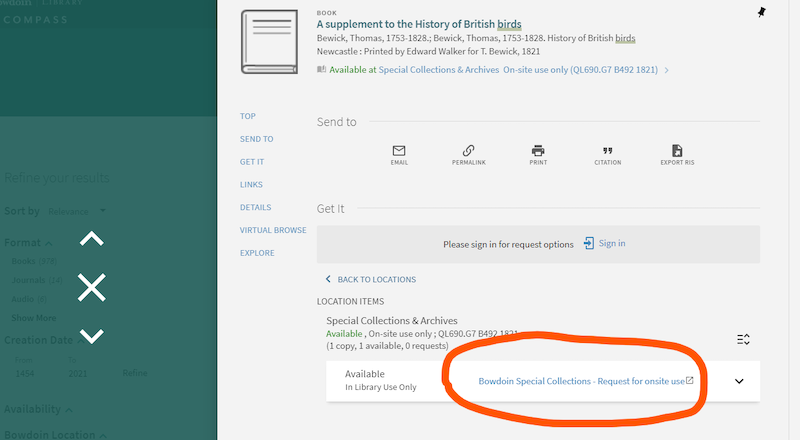Select the Books (978) filter
800x440 pixels.
[34, 261]
